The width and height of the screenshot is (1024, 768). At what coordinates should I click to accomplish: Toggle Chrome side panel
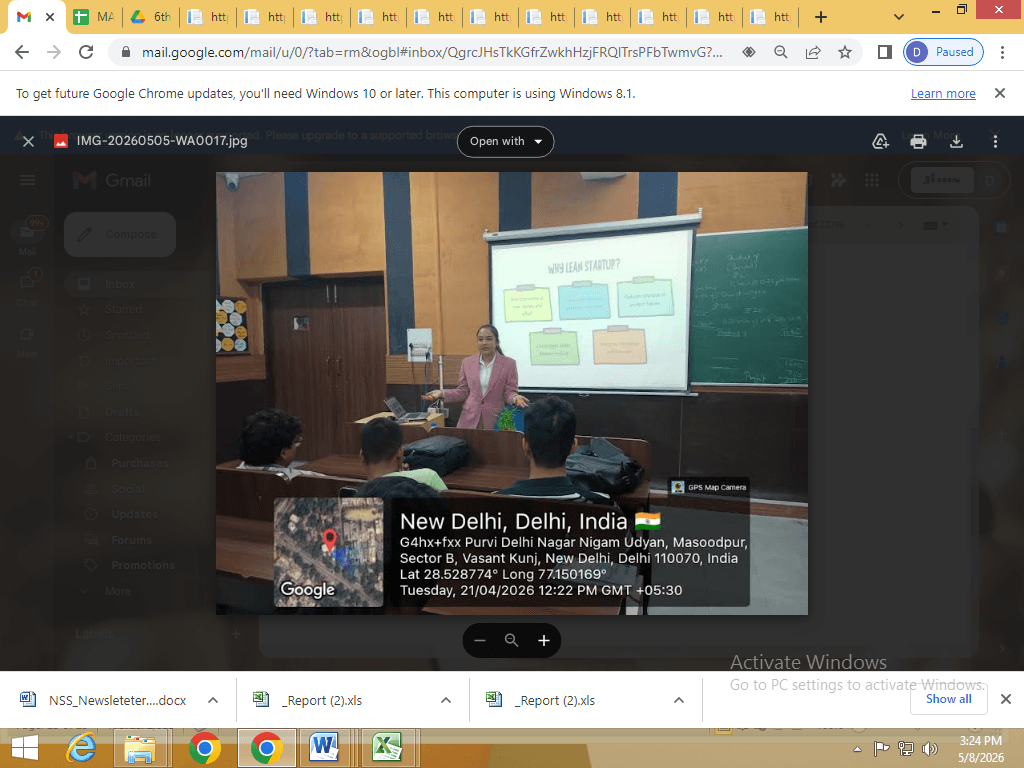tap(885, 52)
